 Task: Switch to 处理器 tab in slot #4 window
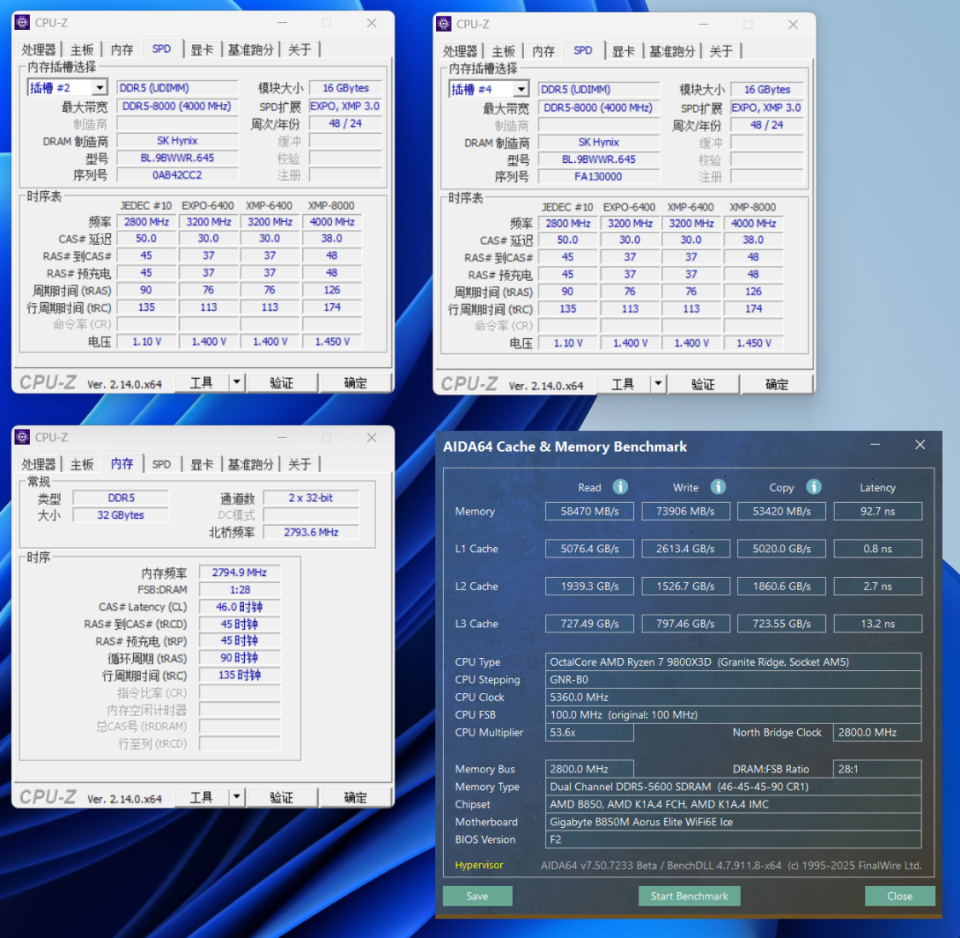[x=460, y=51]
